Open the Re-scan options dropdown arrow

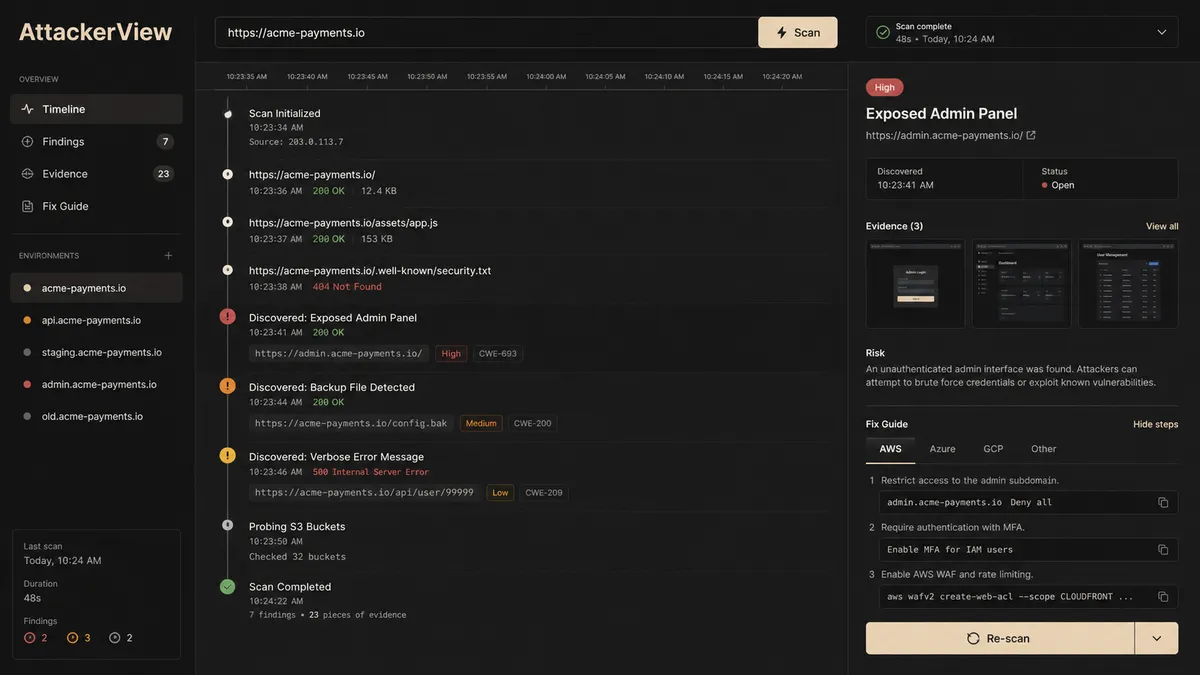[x=1157, y=638]
